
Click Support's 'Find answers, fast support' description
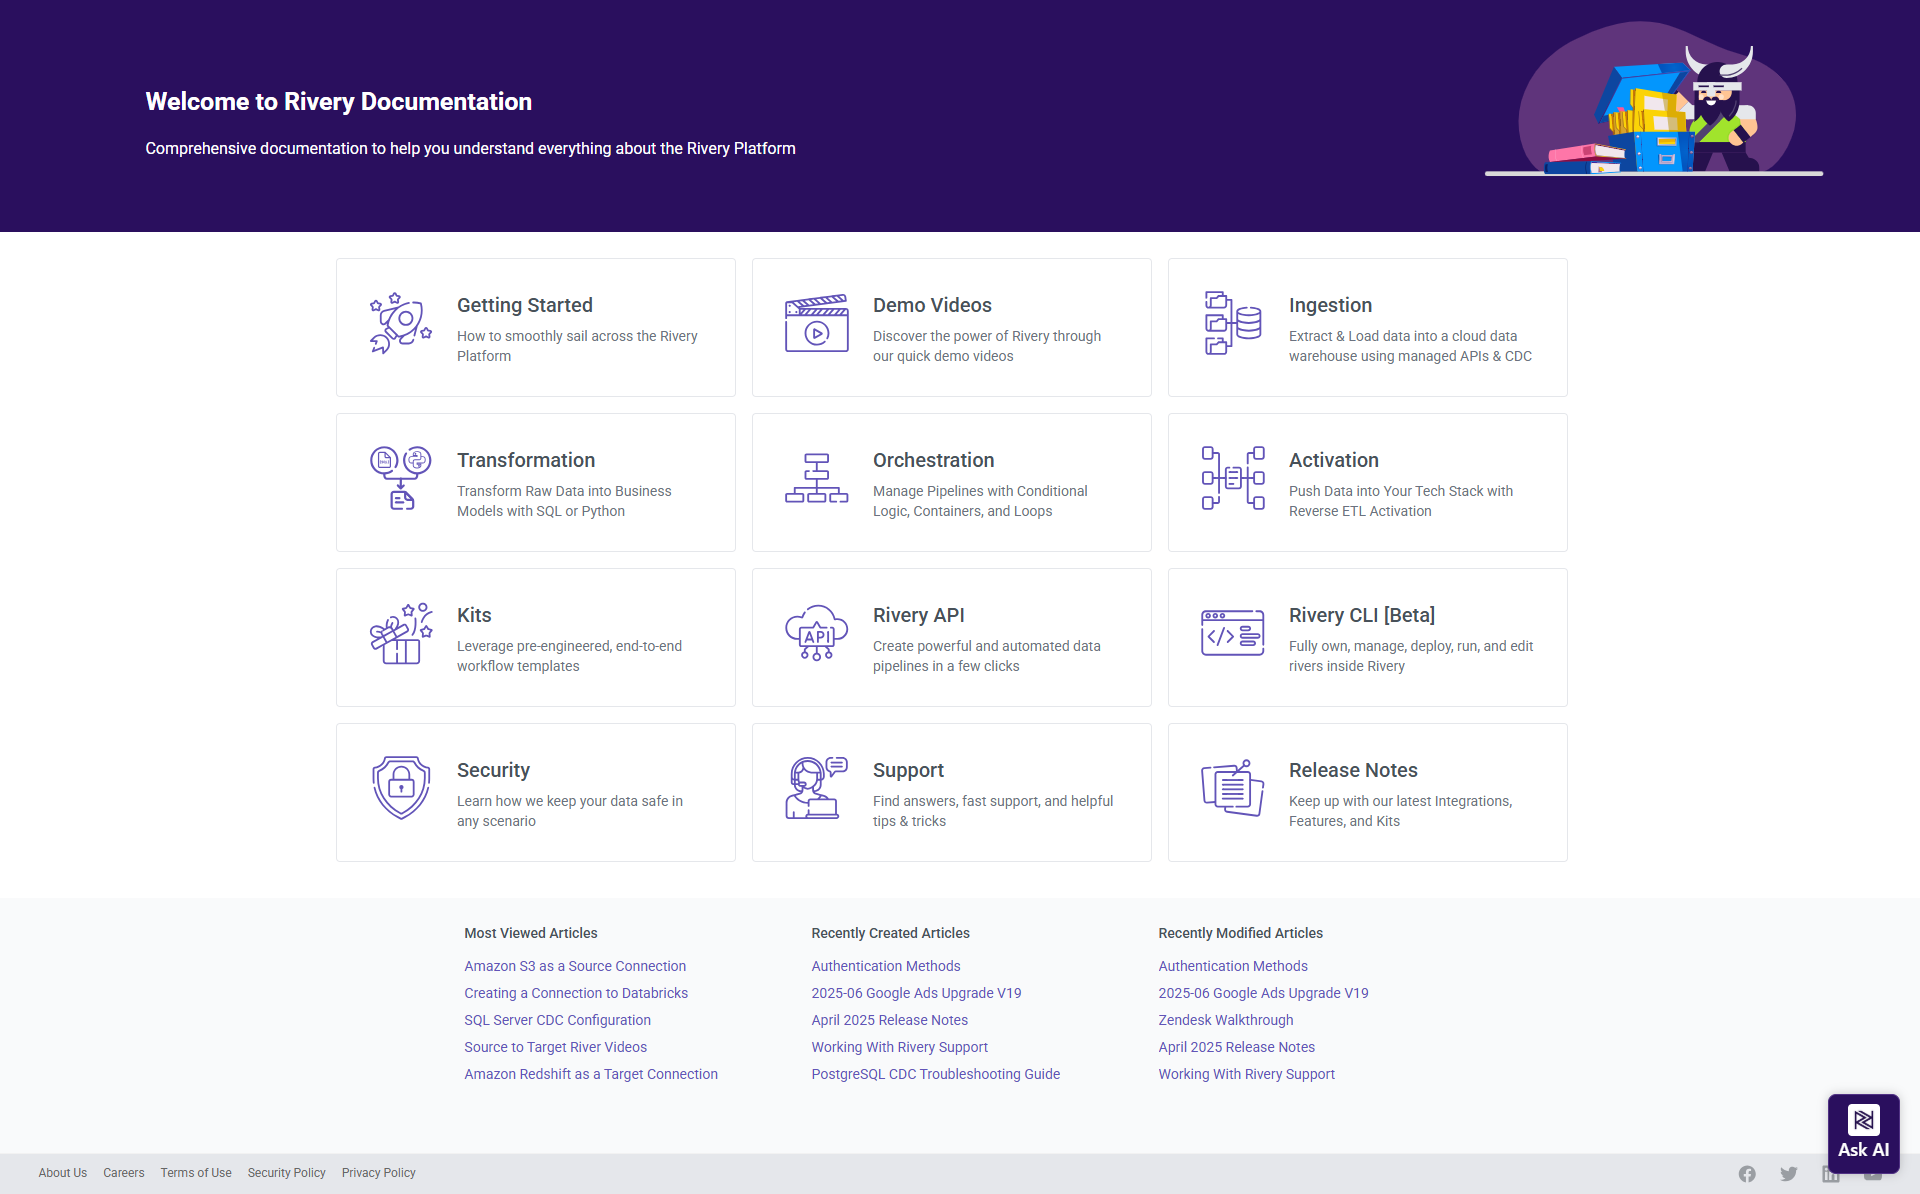pos(993,811)
